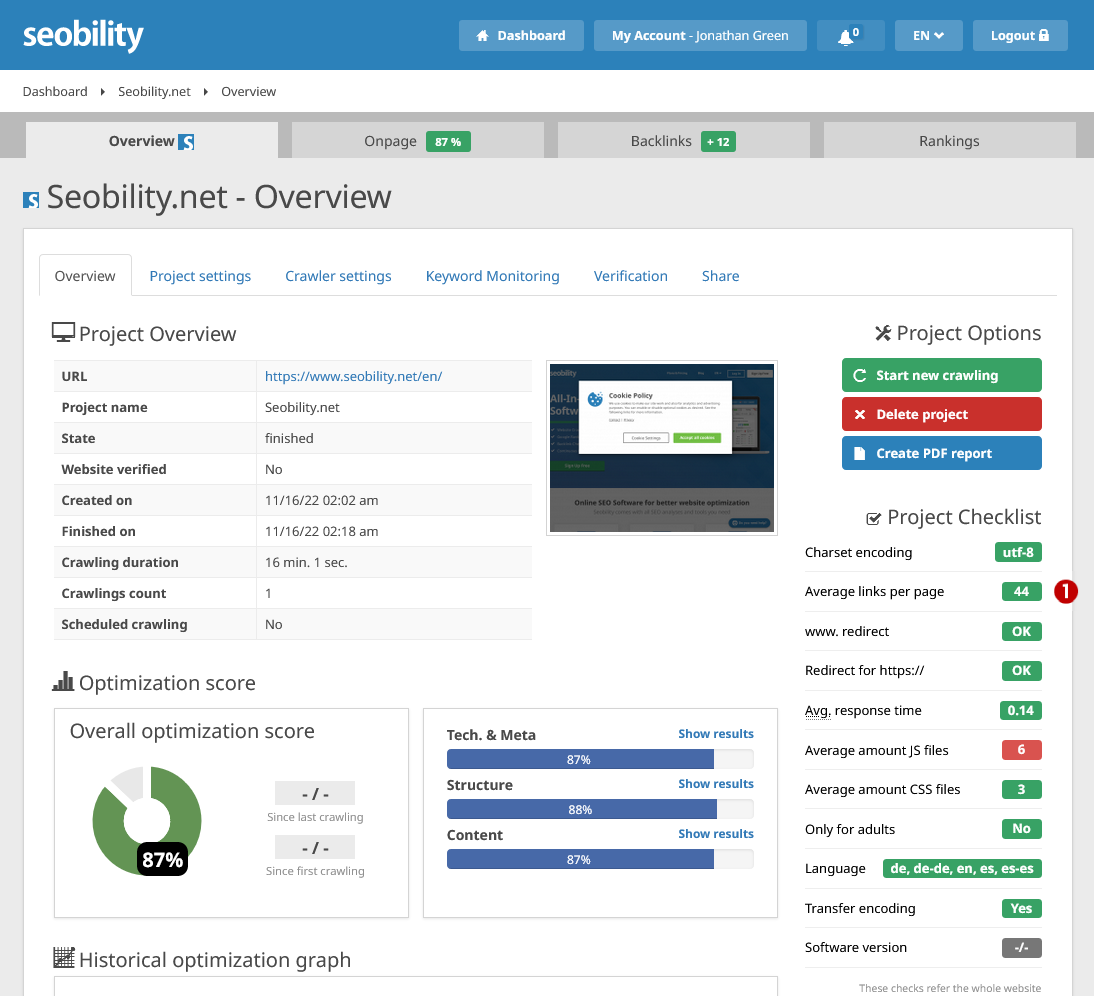This screenshot has width=1094, height=996.
Task: Click the -/- Software version badge
Action: click(1021, 947)
